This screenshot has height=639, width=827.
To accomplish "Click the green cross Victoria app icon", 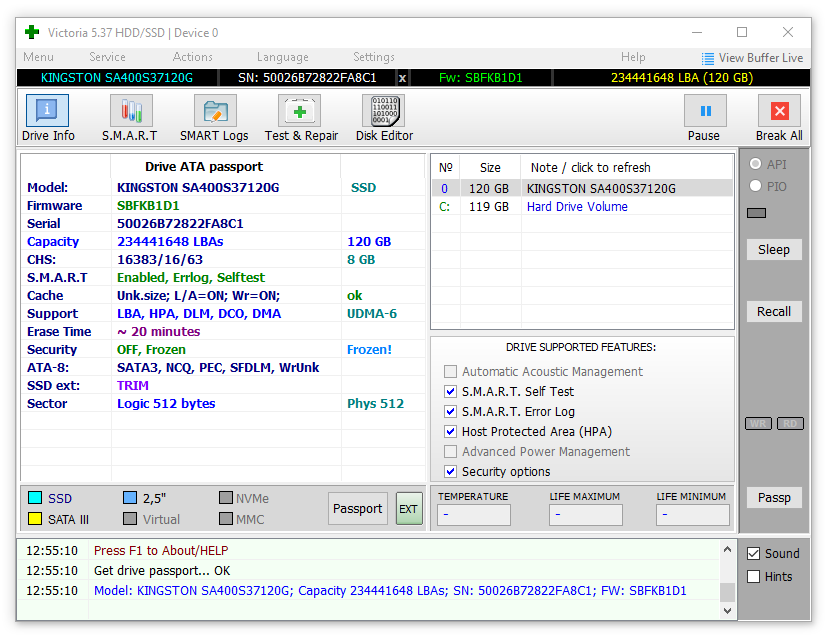I will 32,33.
